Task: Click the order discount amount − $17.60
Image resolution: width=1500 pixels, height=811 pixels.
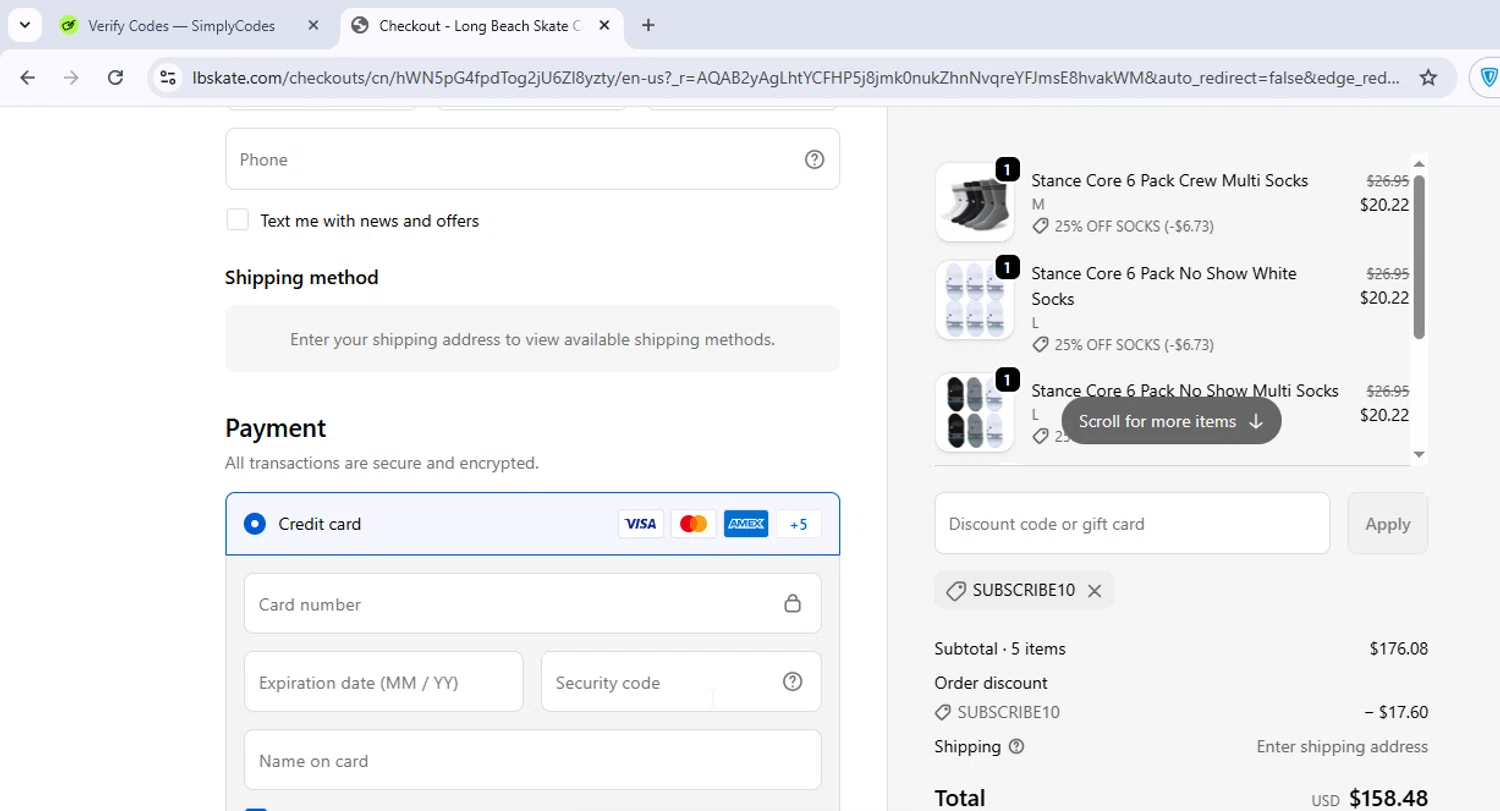Action: (x=1396, y=713)
